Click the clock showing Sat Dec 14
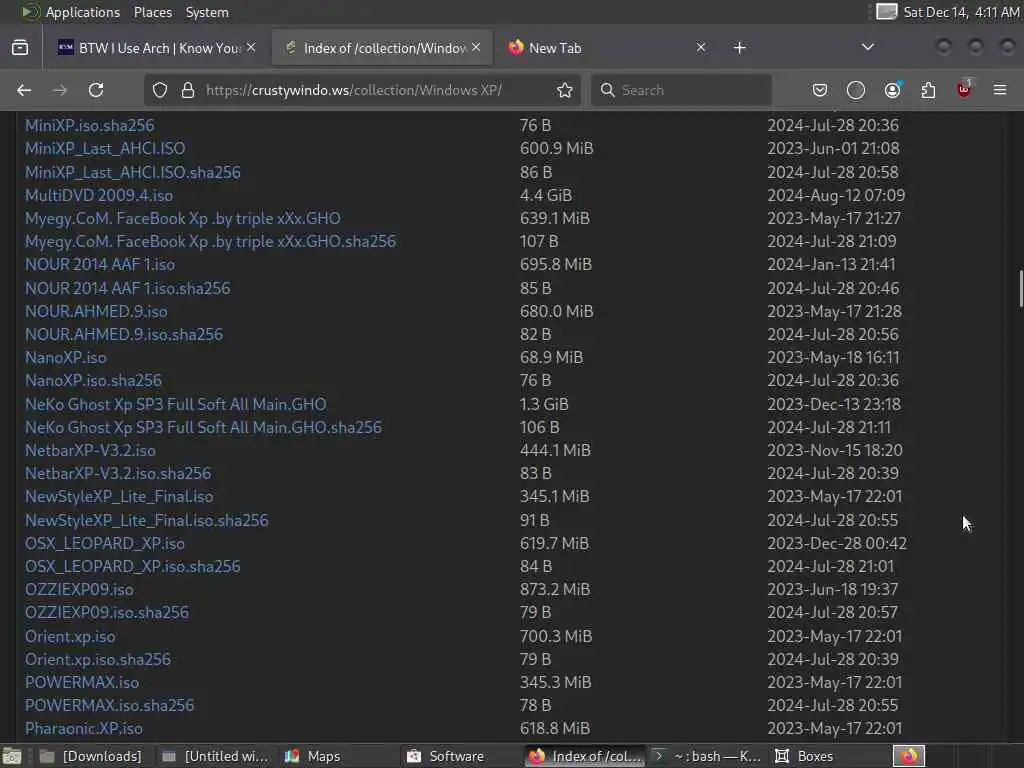Screen dimensions: 1024x768 point(961,12)
